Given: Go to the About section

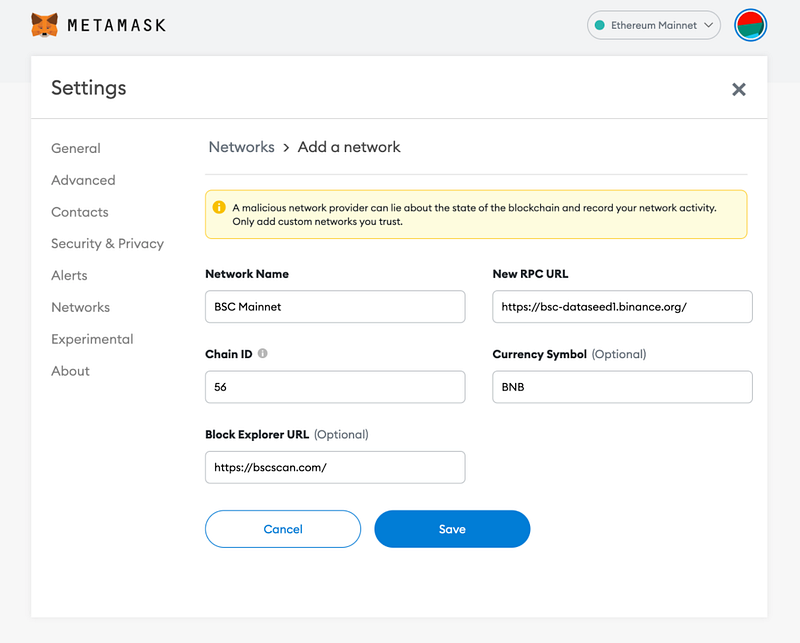Looking at the screenshot, I should click(x=70, y=371).
